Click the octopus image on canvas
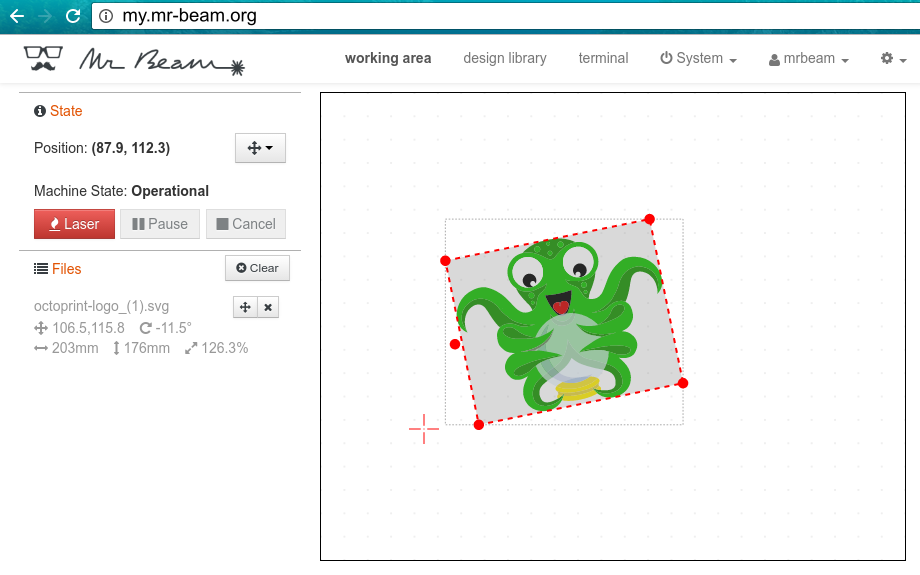Viewport: 920px width, 575px height. pyautogui.click(x=561, y=324)
